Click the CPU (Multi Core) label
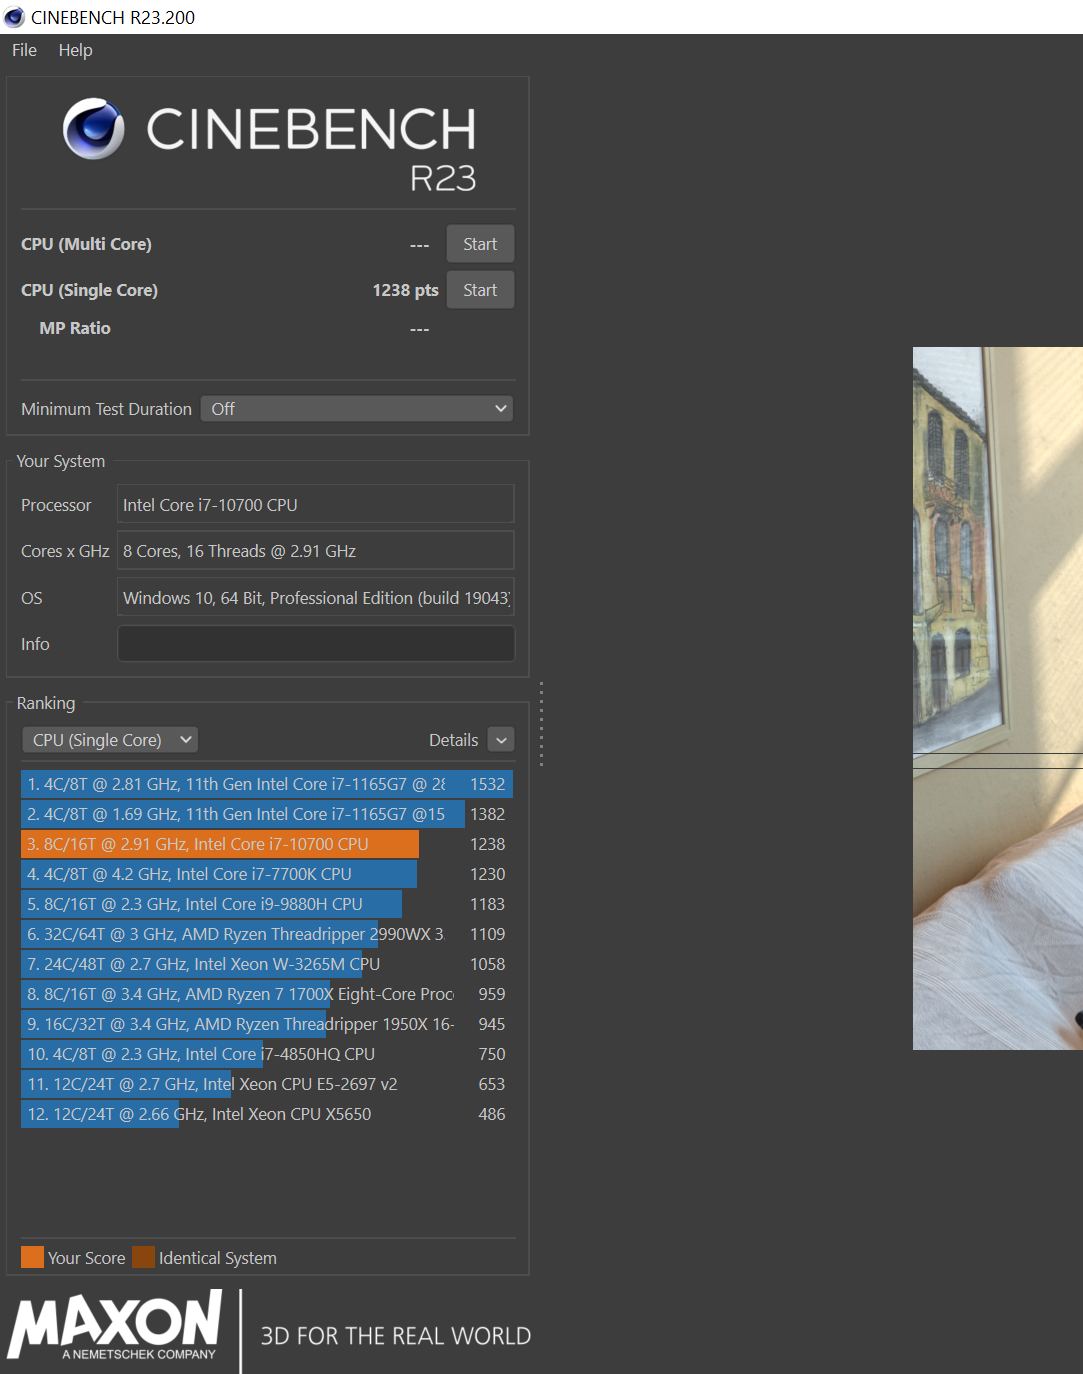 click(86, 244)
